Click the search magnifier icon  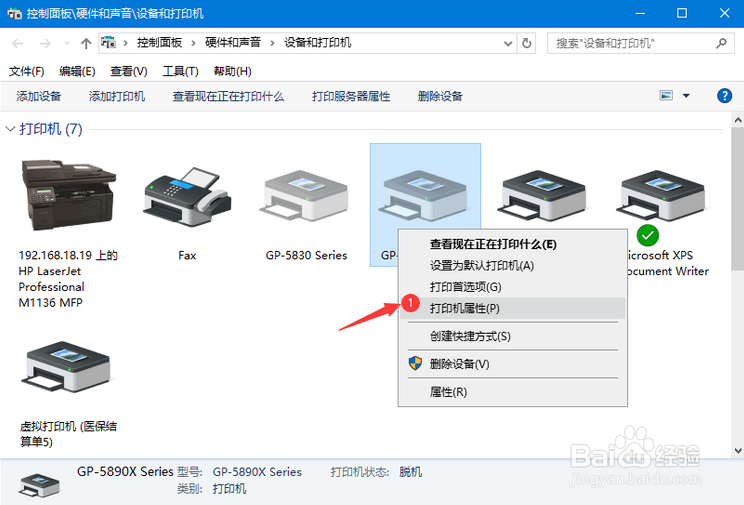(721, 43)
